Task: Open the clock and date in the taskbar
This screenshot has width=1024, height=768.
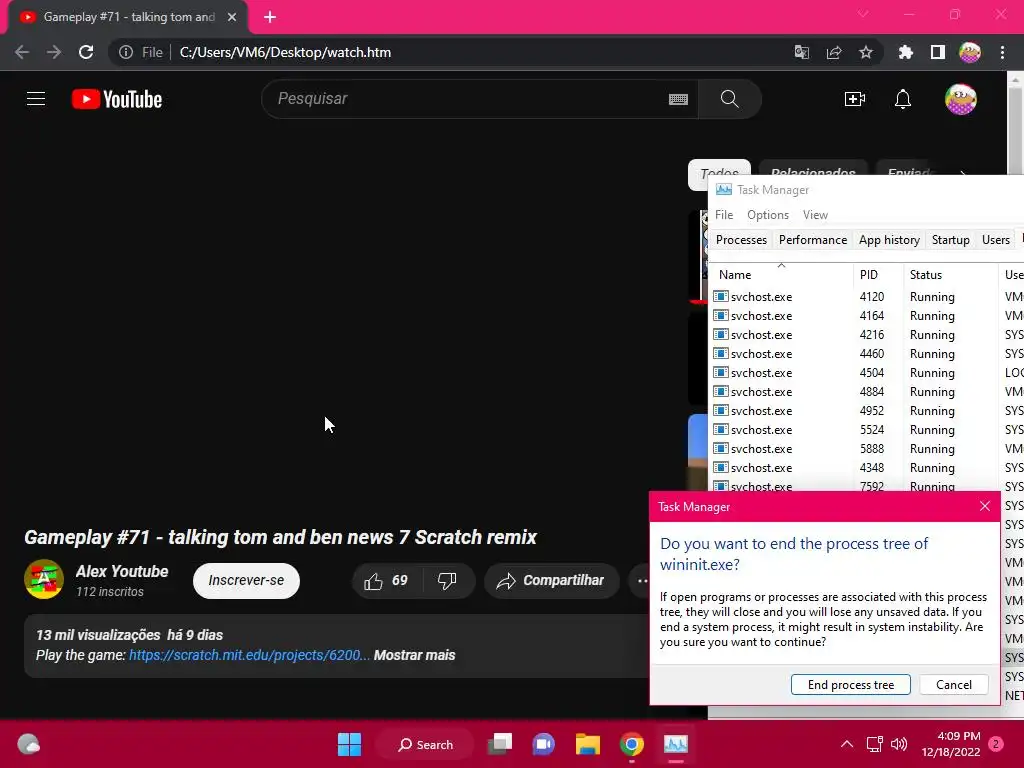Action: (951, 744)
